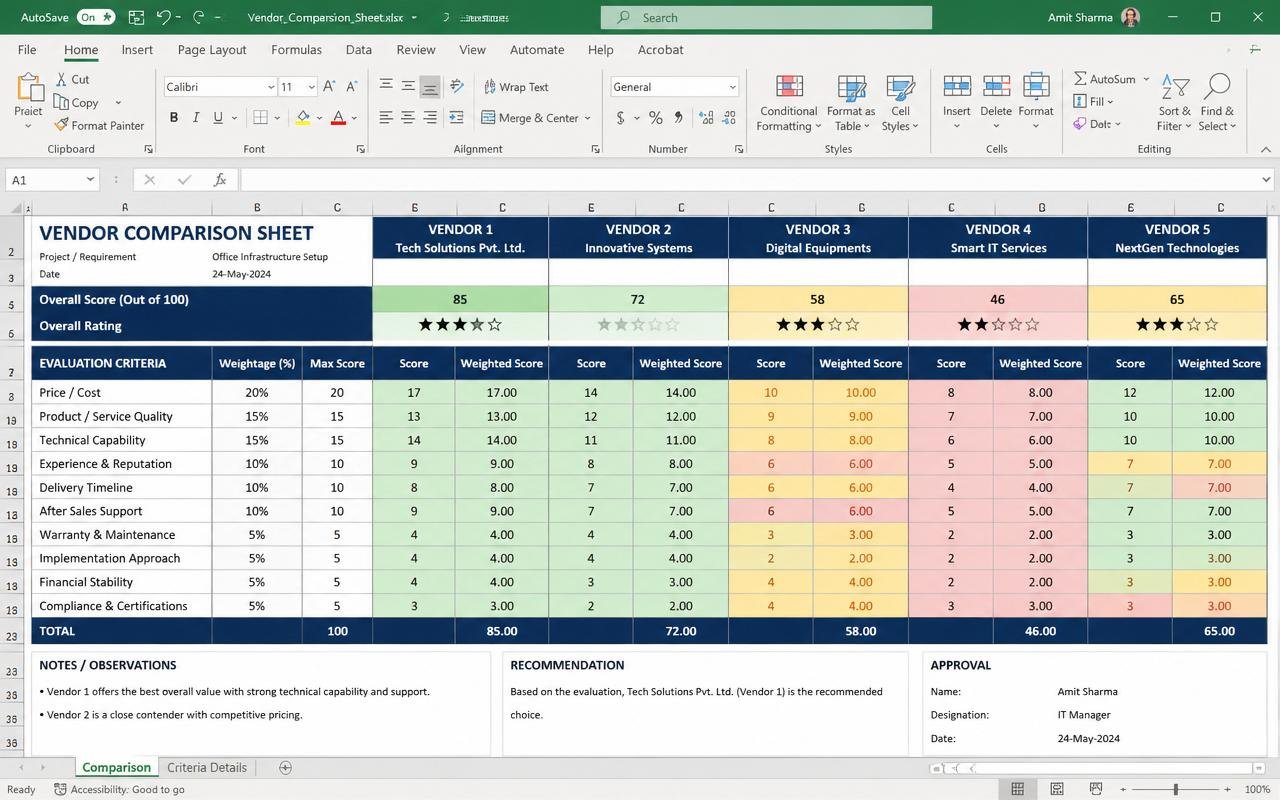Open Font dialog launcher
Viewport: 1280px width, 800px height.
tap(361, 149)
